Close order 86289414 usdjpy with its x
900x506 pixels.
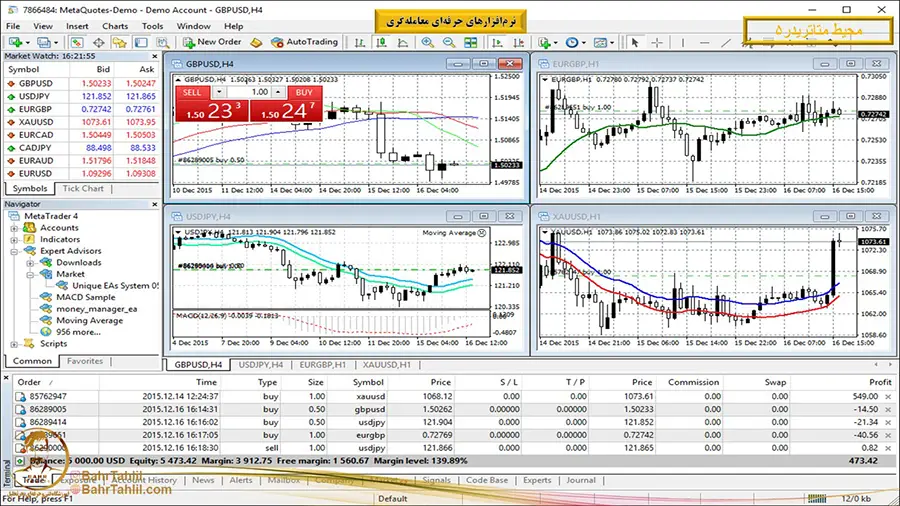(x=889, y=422)
